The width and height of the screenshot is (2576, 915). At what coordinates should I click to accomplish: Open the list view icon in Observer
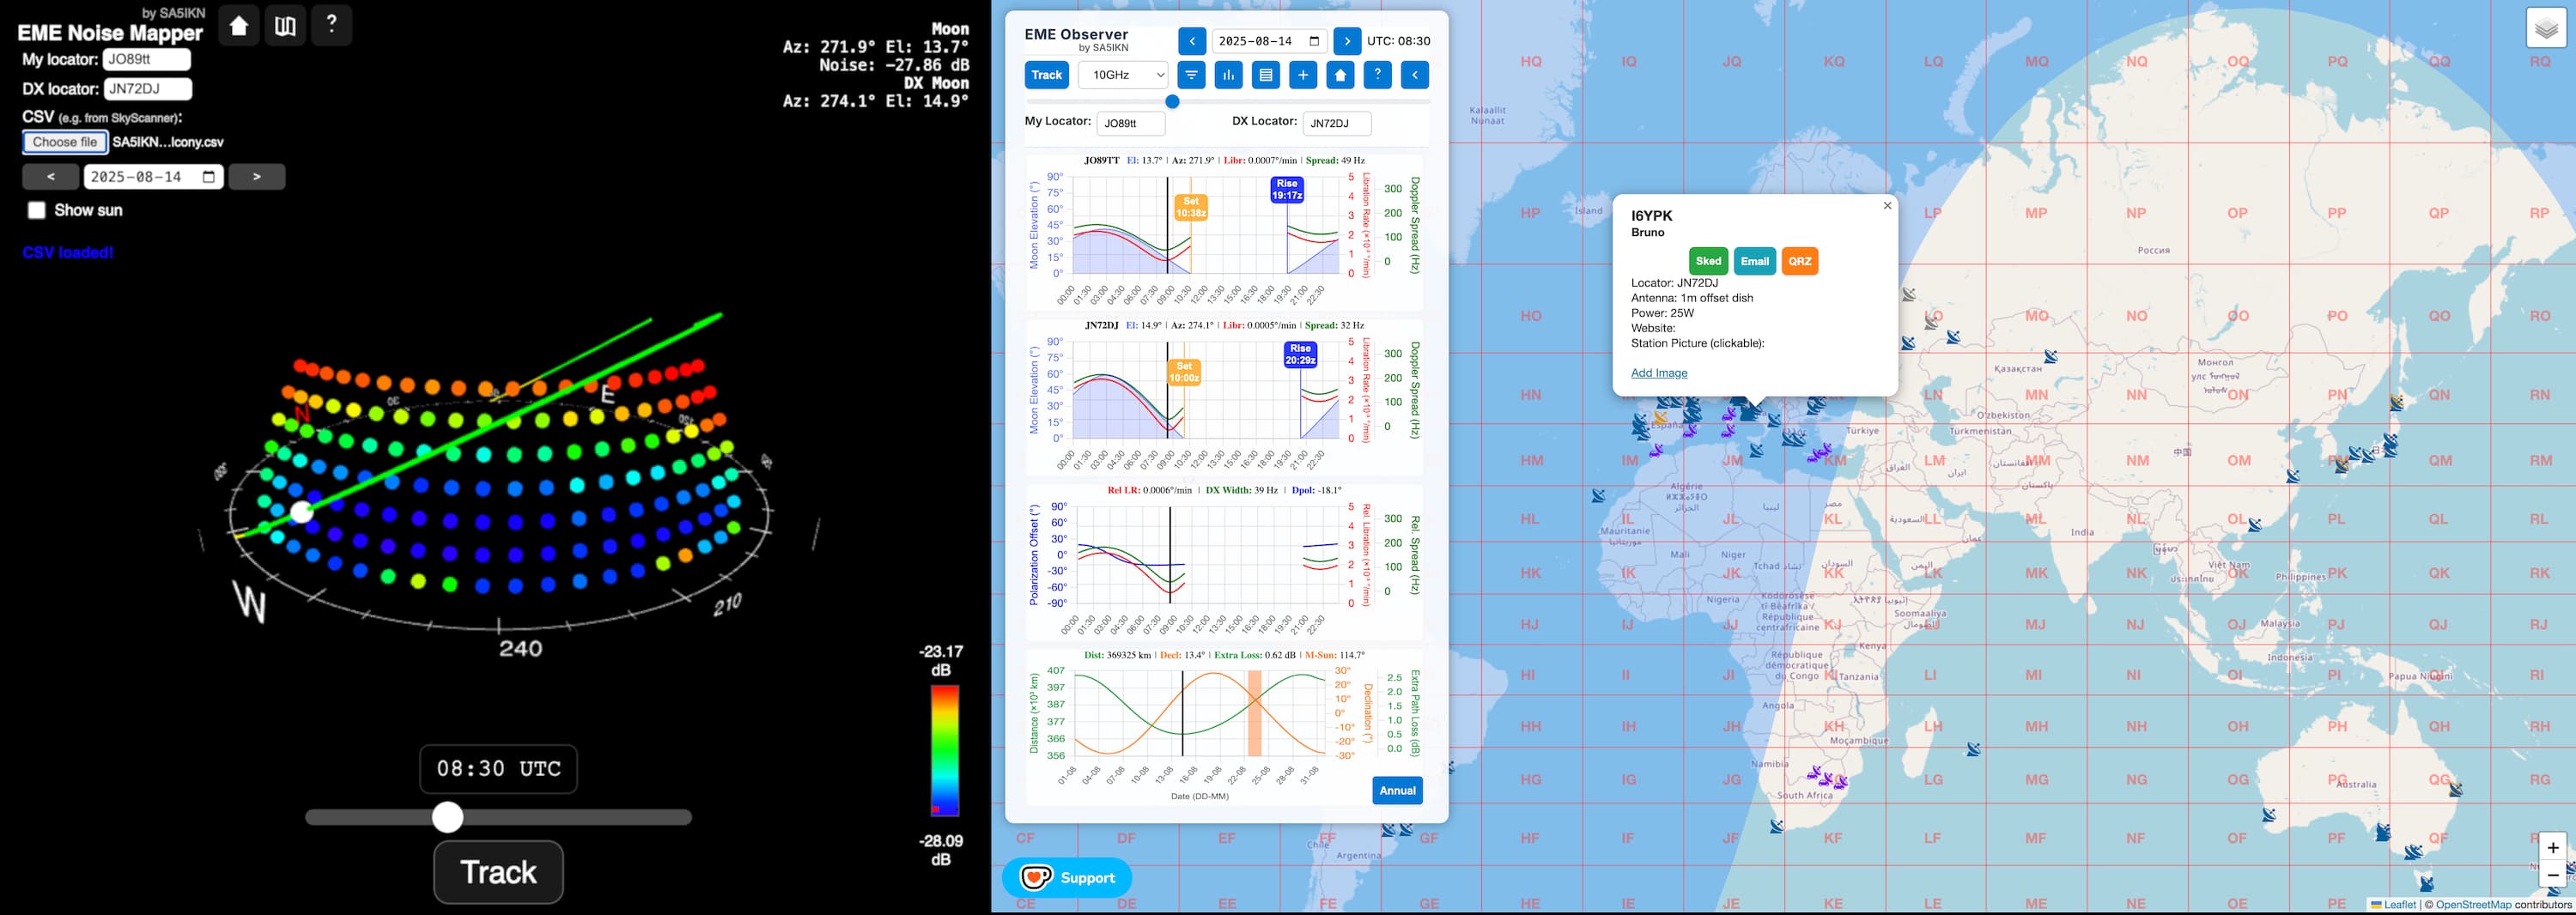1266,75
